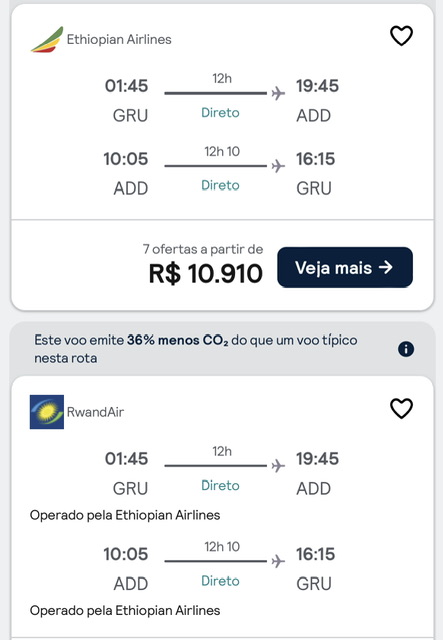The width and height of the screenshot is (443, 640).
Task: Click the RwandAir logo
Action: click(x=47, y=412)
